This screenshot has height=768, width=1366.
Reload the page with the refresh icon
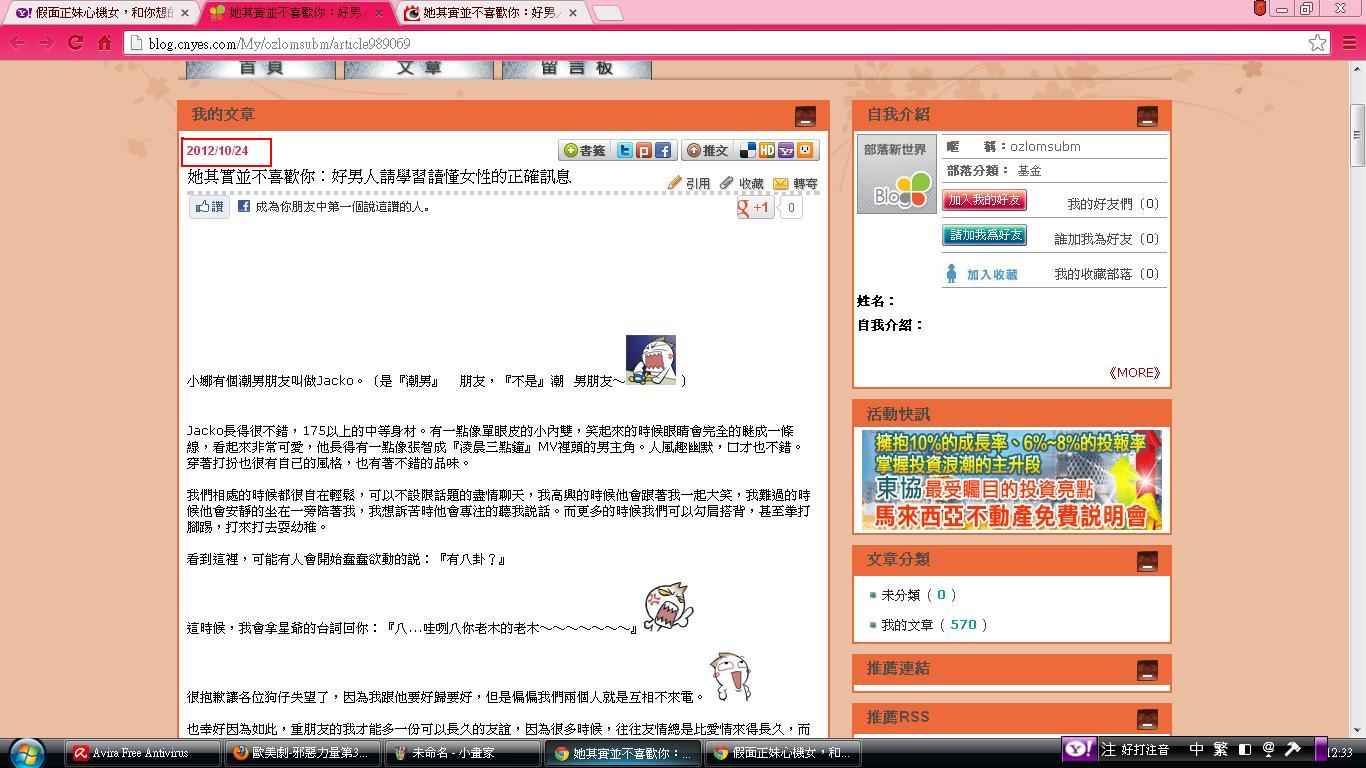[x=75, y=43]
